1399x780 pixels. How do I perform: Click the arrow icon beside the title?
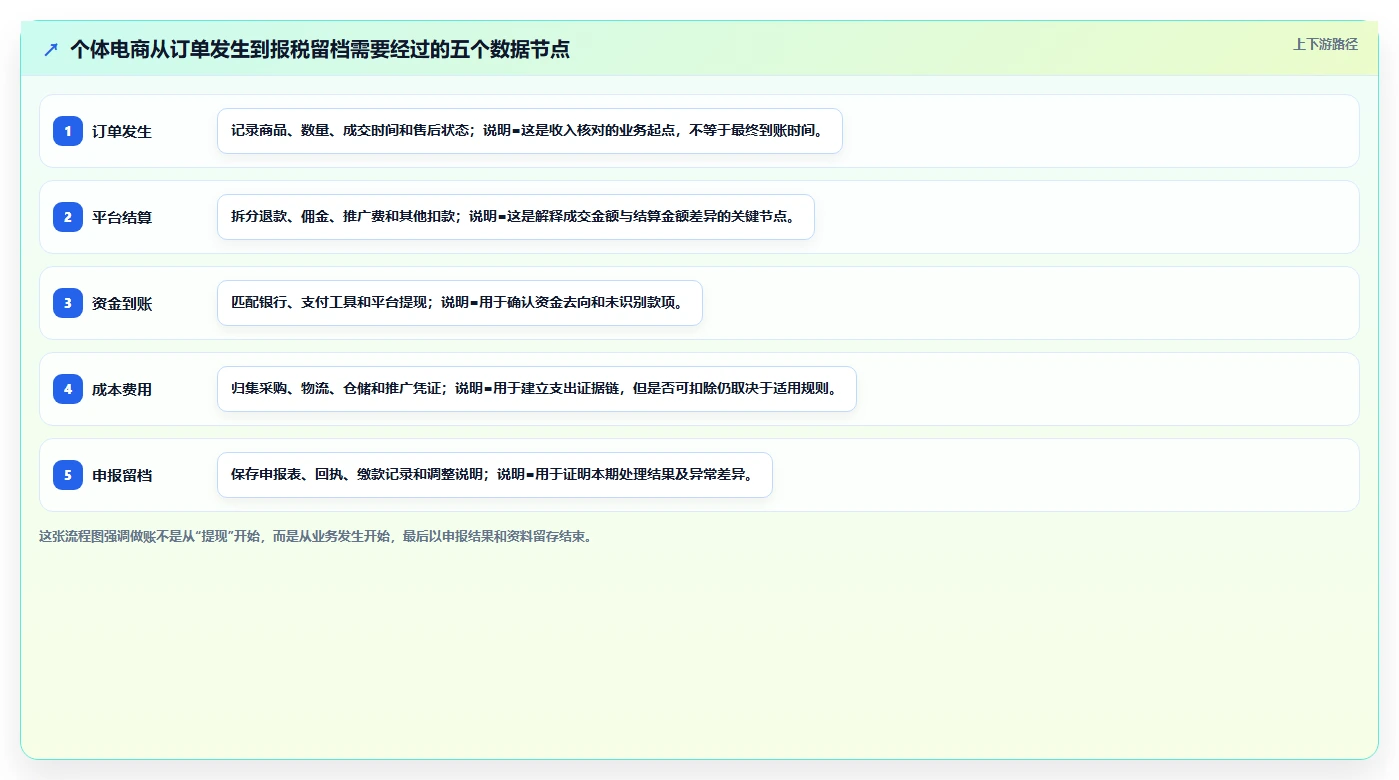pos(51,49)
